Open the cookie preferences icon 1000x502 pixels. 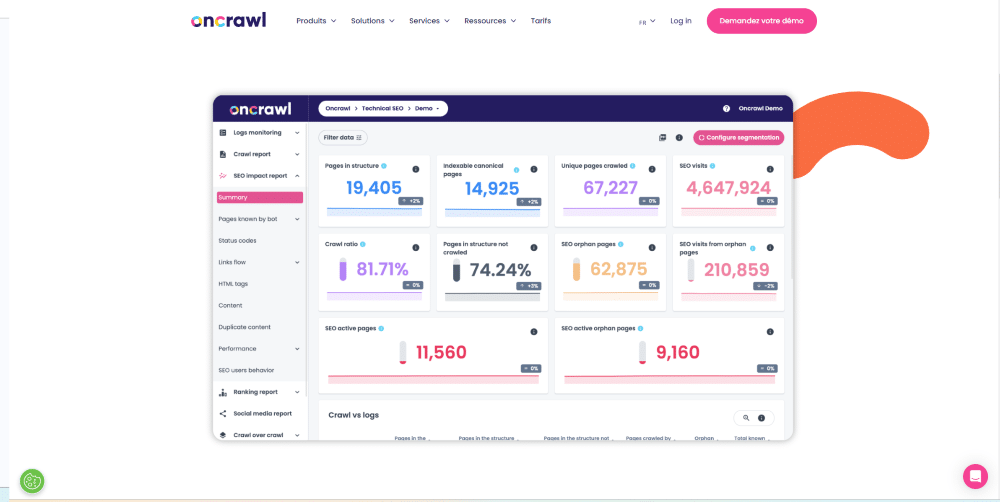tap(32, 481)
